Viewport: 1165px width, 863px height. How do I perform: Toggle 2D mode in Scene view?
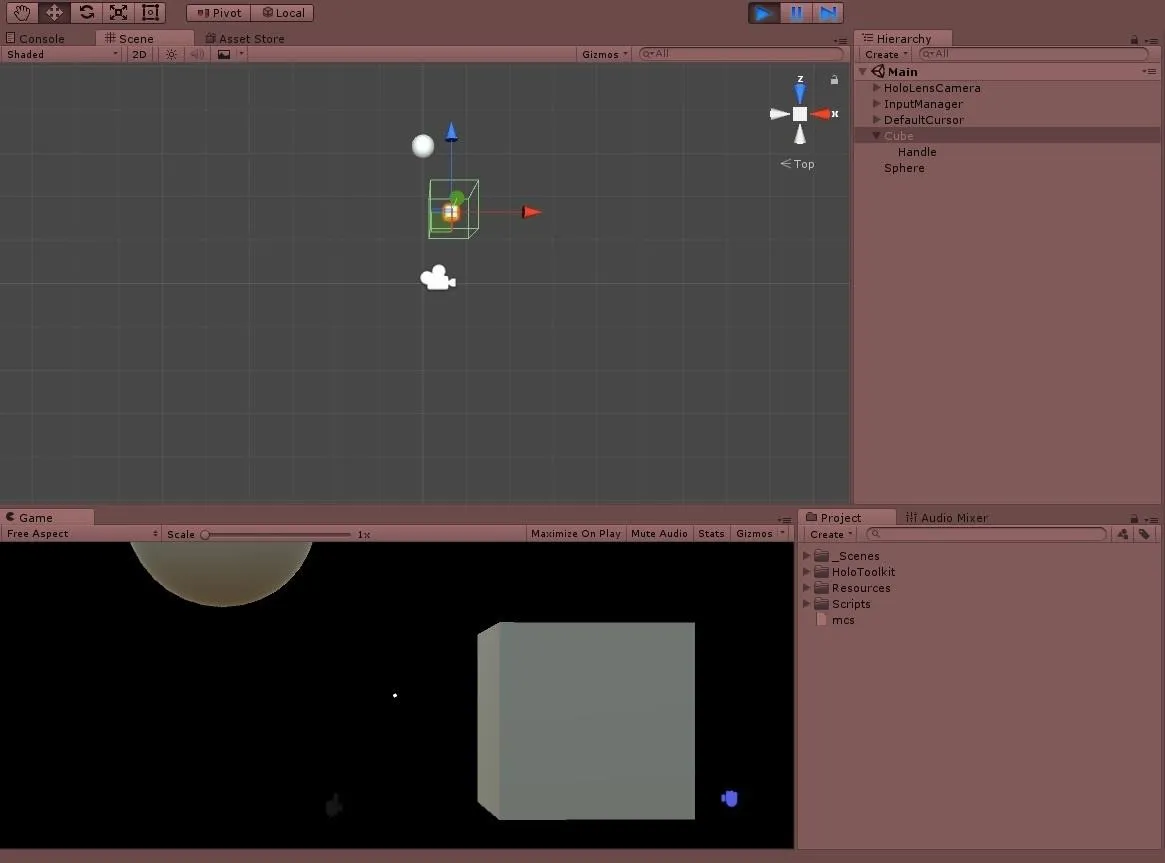pos(140,54)
